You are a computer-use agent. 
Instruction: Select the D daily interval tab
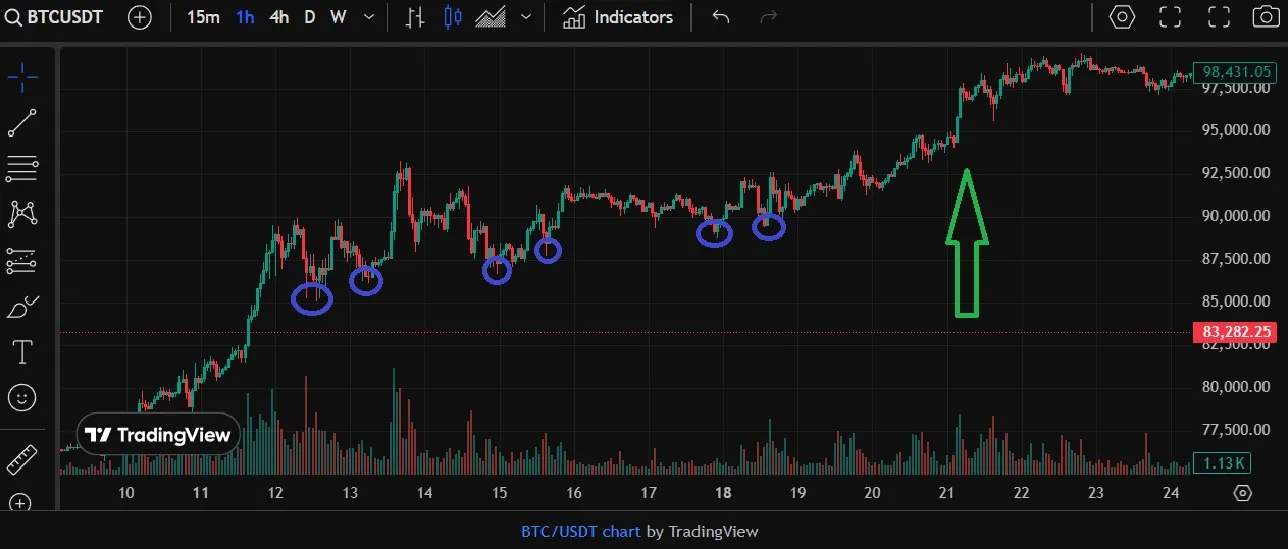309,17
